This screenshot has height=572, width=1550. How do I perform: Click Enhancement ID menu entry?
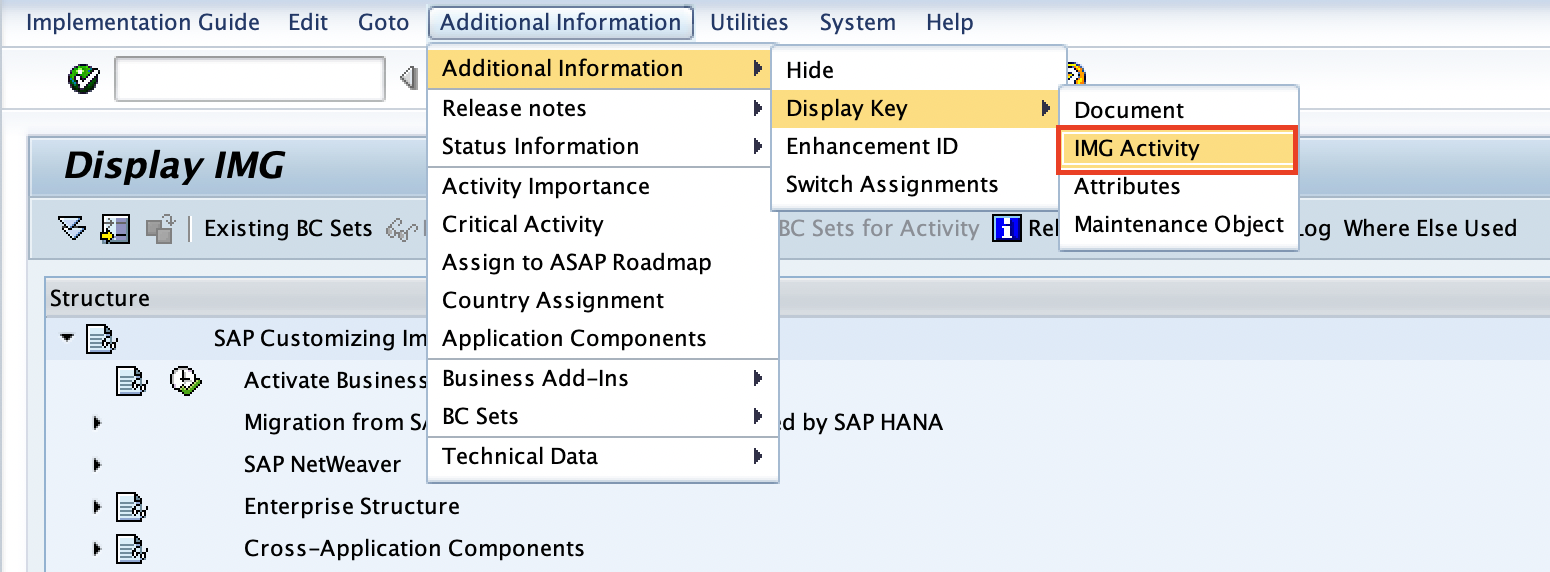coord(871,147)
